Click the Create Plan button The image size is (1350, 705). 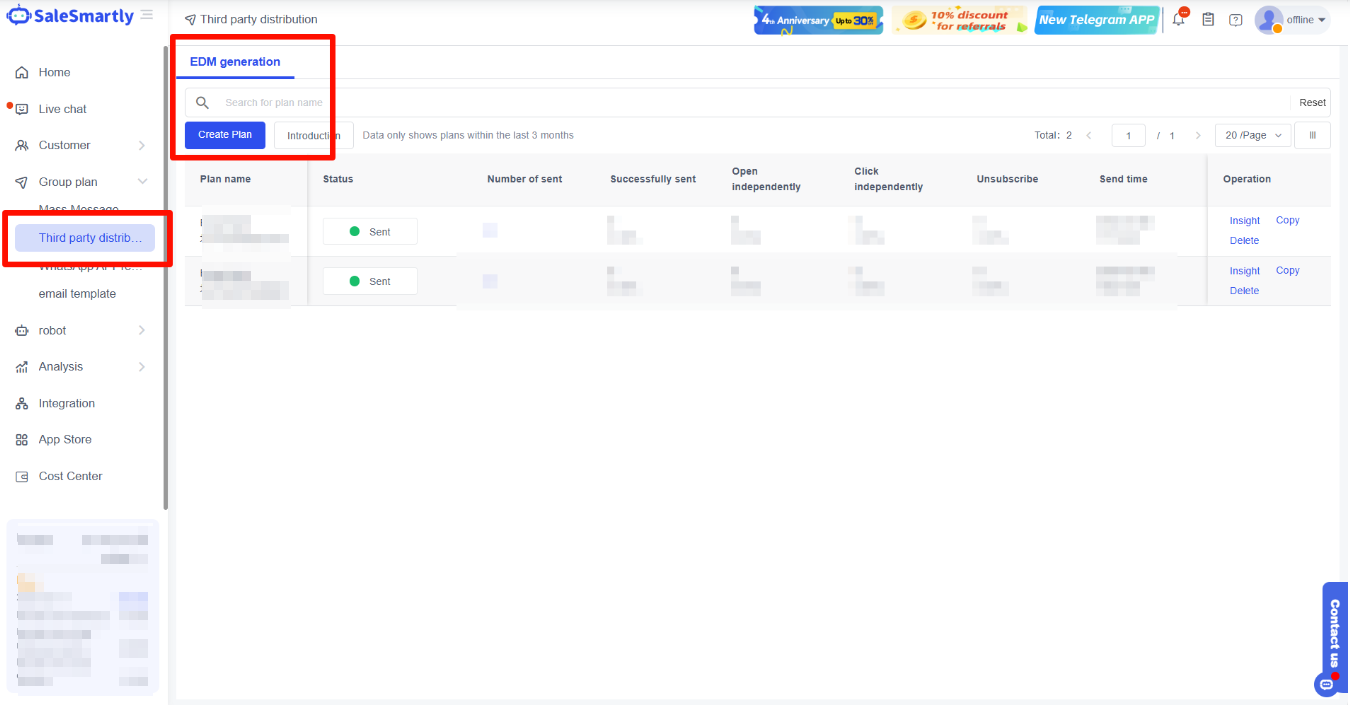pyautogui.click(x=225, y=135)
